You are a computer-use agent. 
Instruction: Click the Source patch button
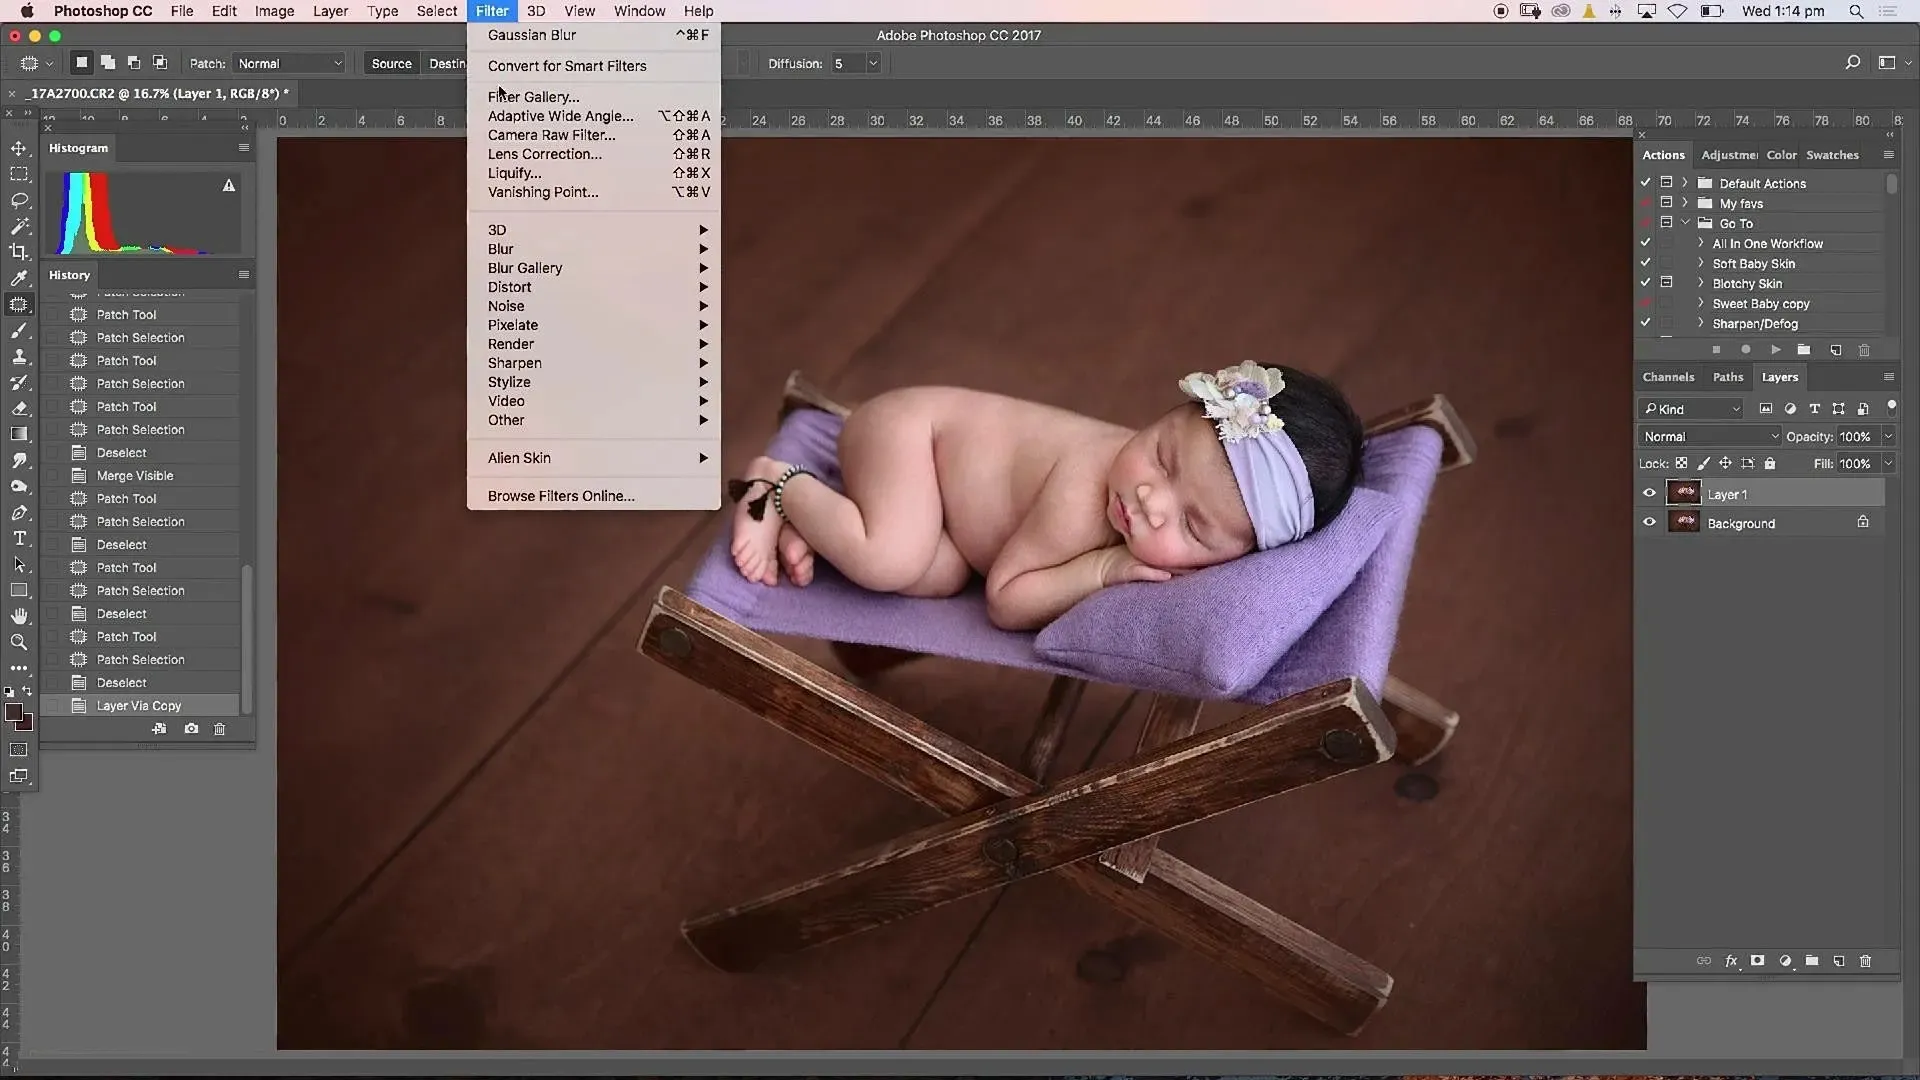point(391,63)
